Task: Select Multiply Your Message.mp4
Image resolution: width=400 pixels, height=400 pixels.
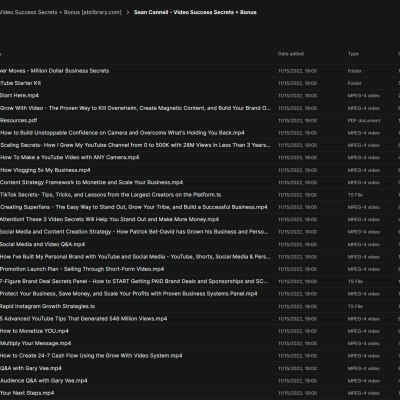Action: point(35,343)
